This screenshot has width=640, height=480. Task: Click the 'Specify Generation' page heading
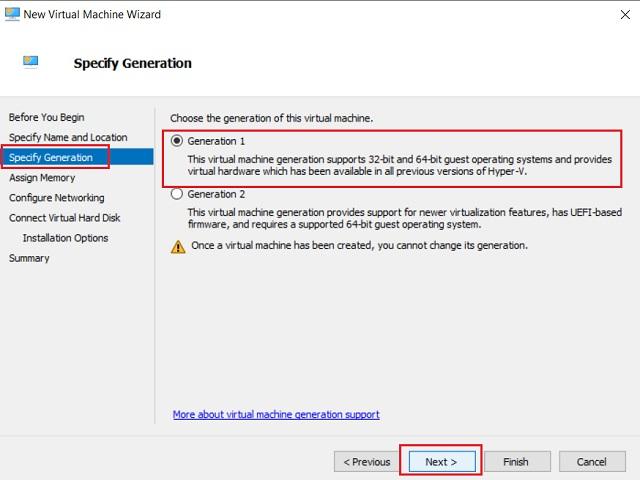(133, 63)
